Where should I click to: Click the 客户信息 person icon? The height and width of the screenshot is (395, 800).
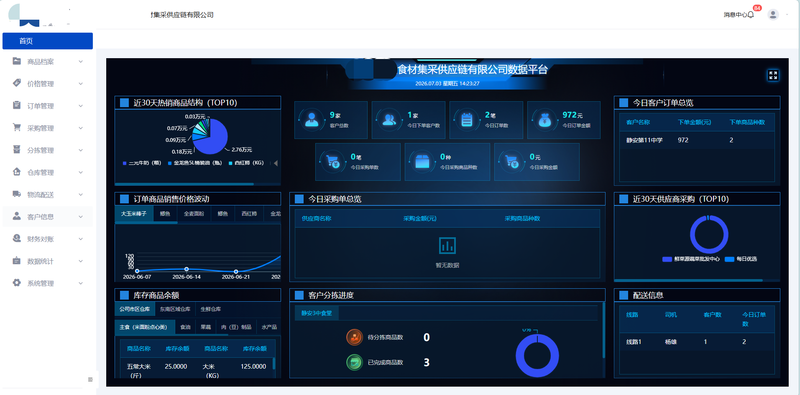[x=17, y=216]
